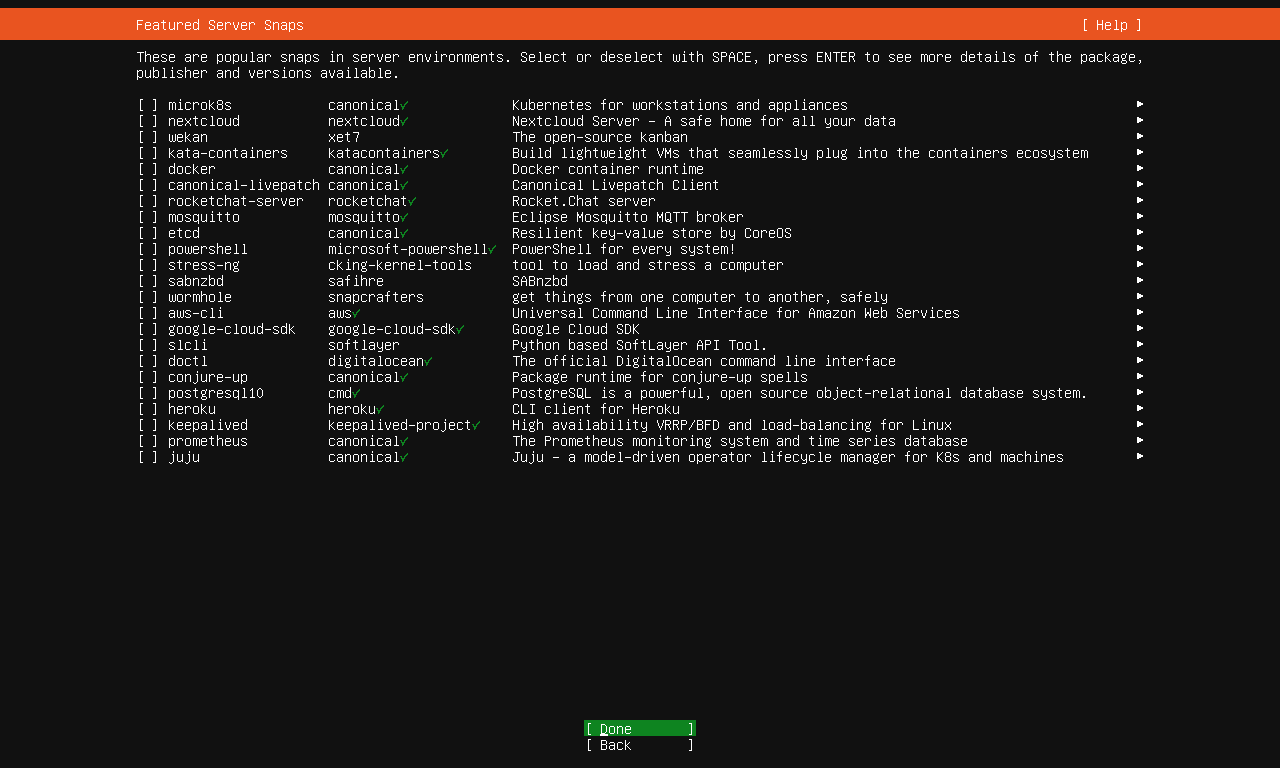Expand details for the etcd snap

coord(1139,233)
